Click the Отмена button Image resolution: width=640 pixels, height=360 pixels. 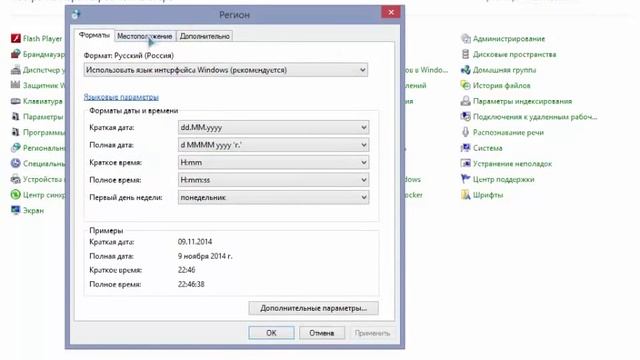pos(322,333)
